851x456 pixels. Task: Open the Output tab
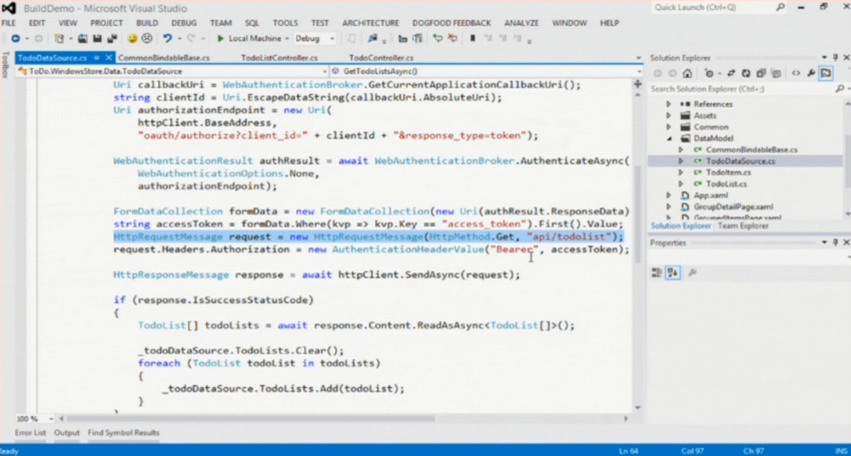click(x=67, y=433)
